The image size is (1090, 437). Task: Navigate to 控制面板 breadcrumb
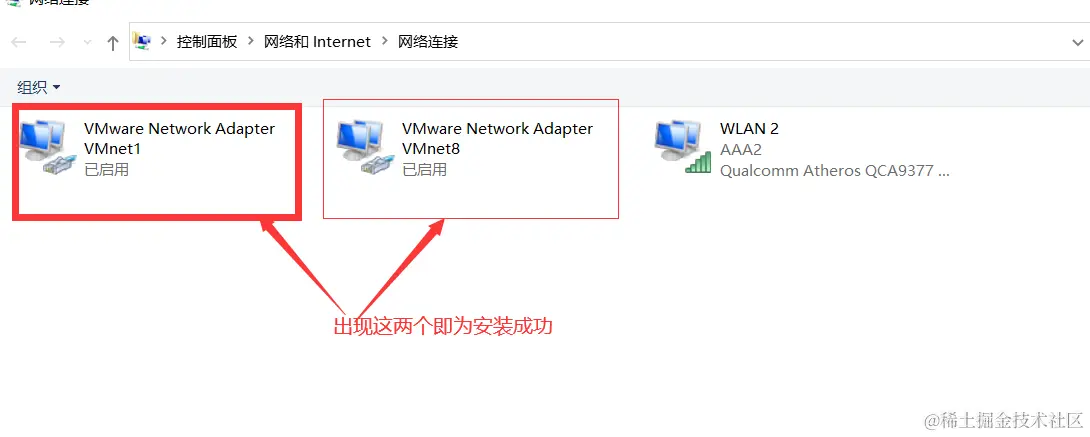pos(207,42)
